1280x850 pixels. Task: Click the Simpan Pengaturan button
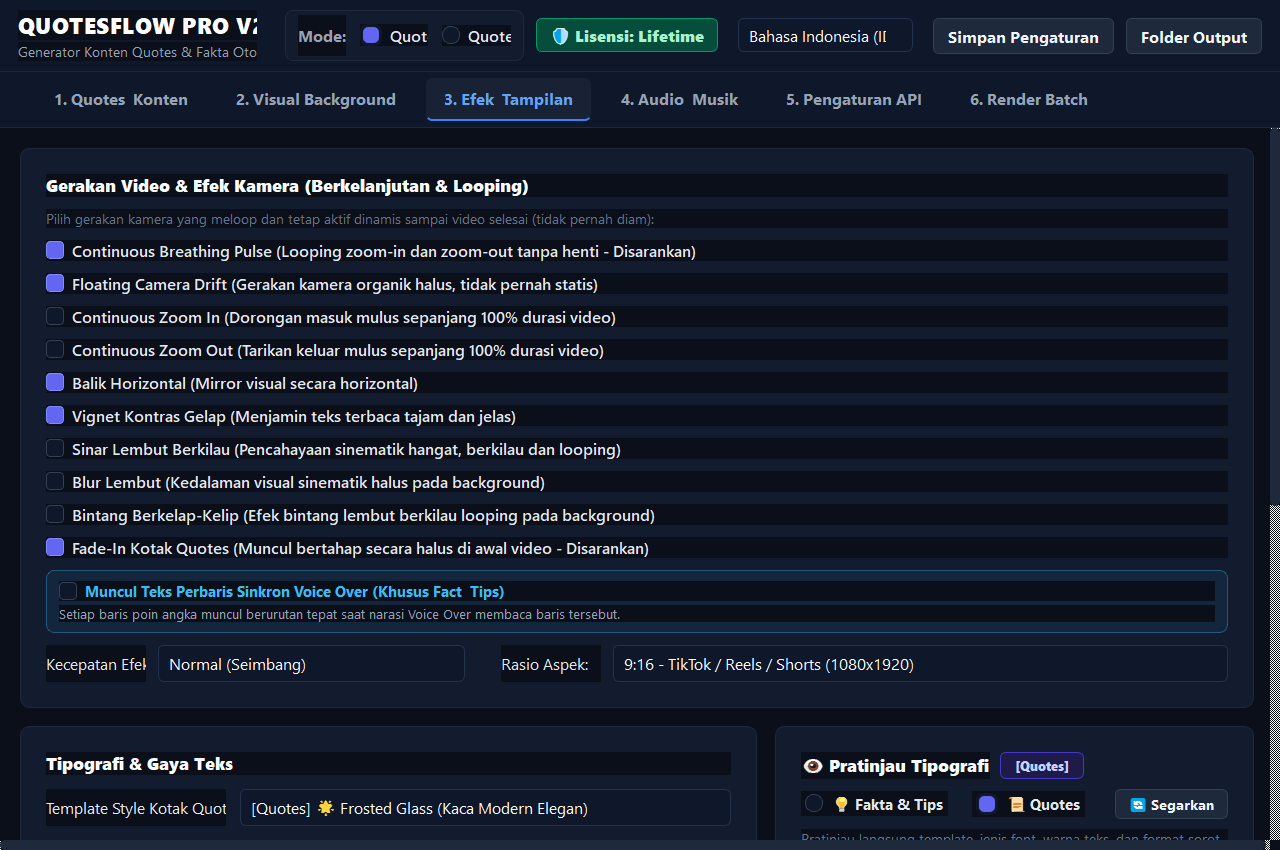(1023, 37)
